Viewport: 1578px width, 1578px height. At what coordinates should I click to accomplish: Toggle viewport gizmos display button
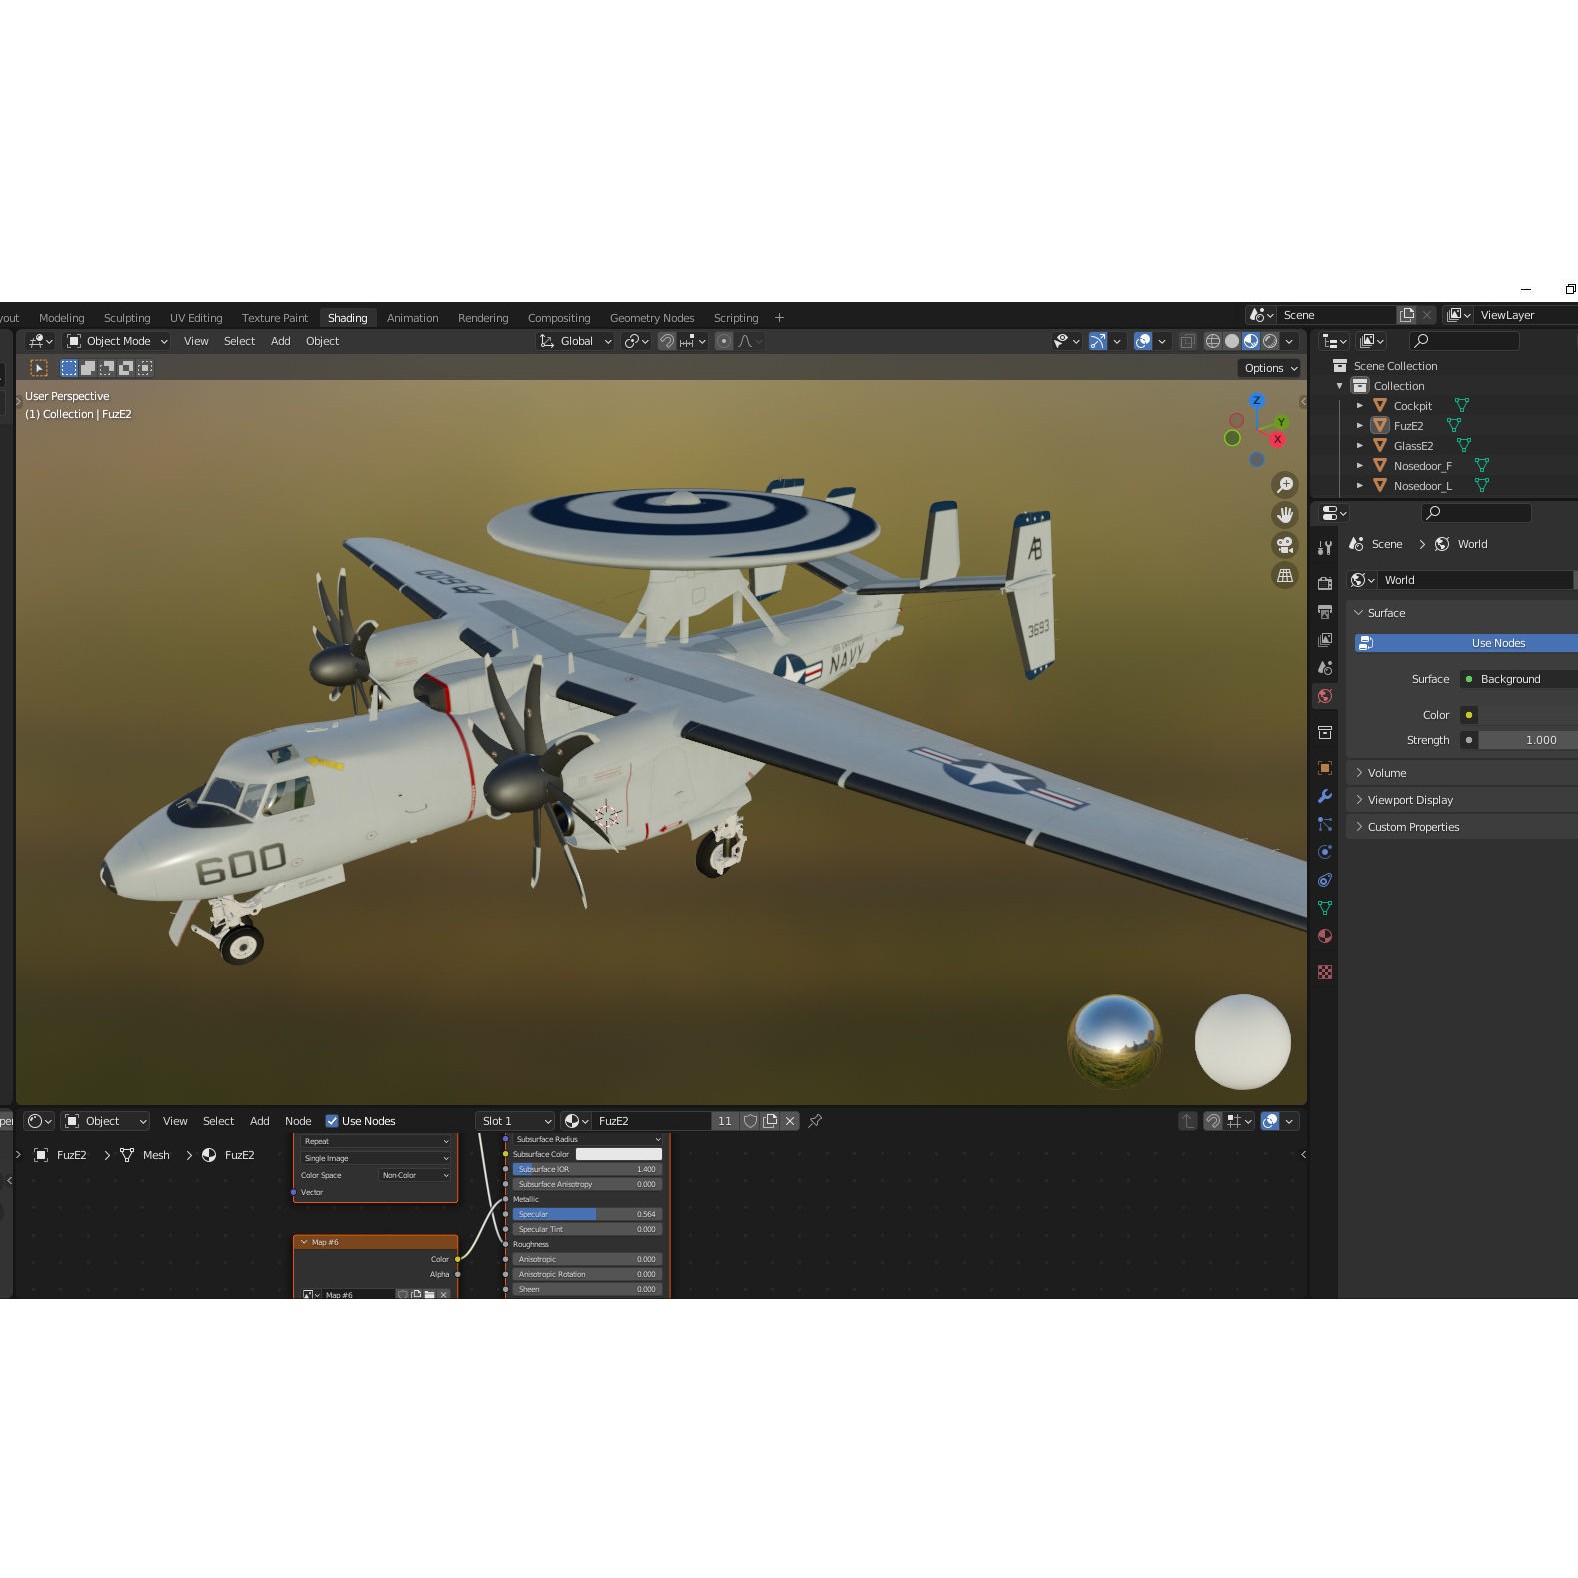pyautogui.click(x=1097, y=341)
